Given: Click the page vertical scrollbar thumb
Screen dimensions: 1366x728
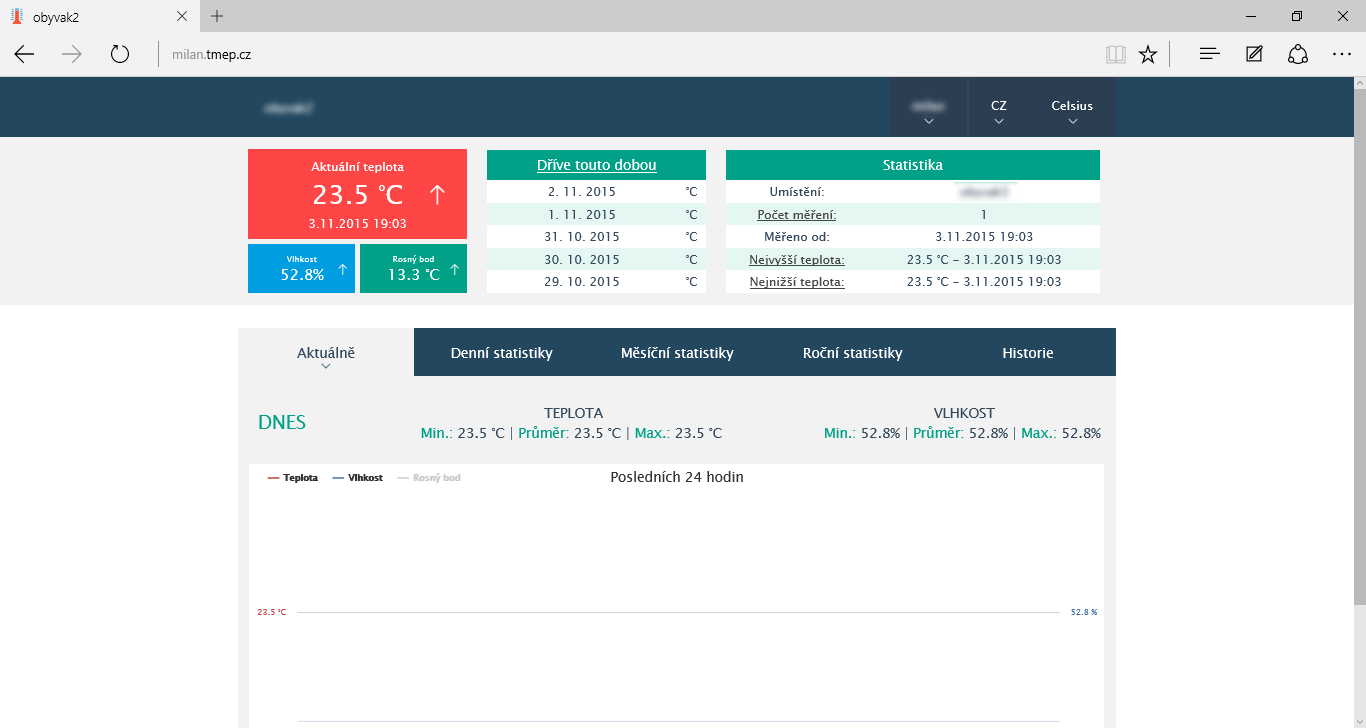Looking at the screenshot, I should point(1360,347).
